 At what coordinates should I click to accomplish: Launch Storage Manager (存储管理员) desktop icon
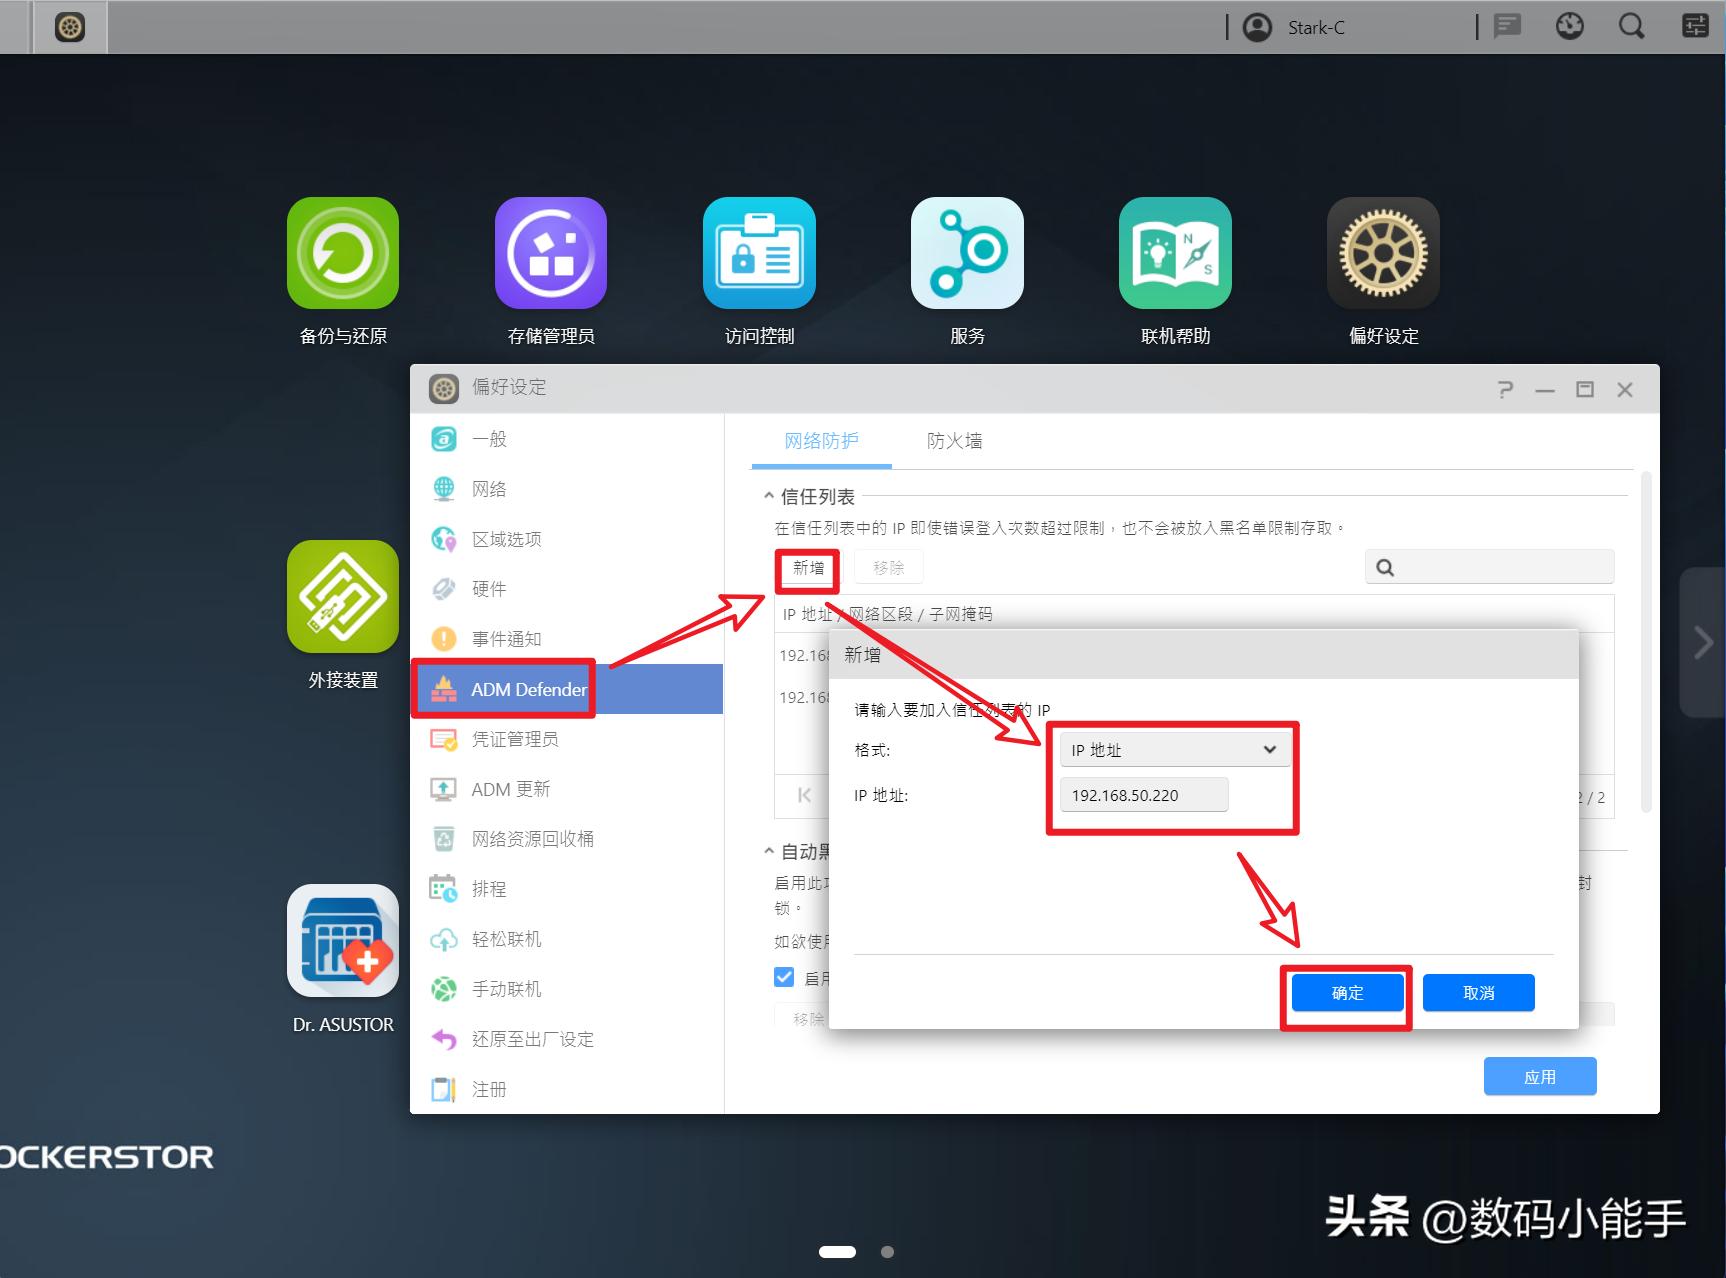click(x=551, y=253)
